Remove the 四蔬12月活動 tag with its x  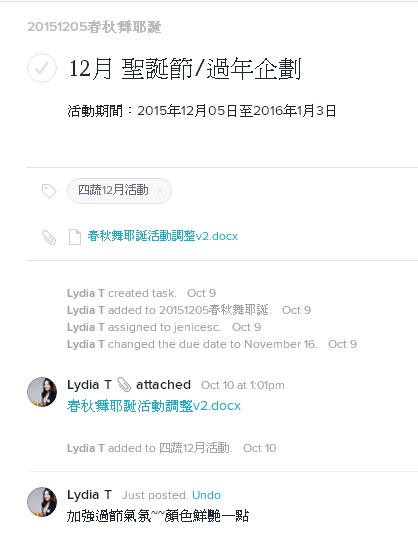point(160,191)
